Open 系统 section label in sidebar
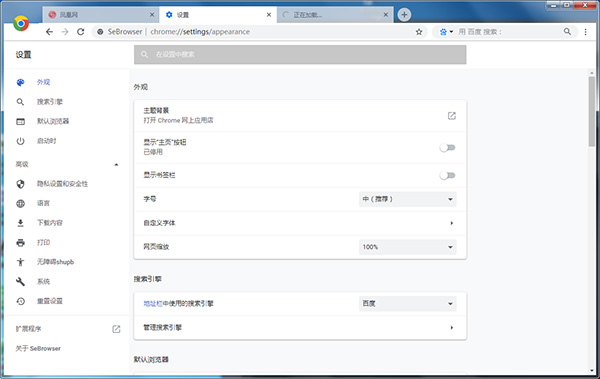This screenshot has height=379, width=600. pos(43,281)
